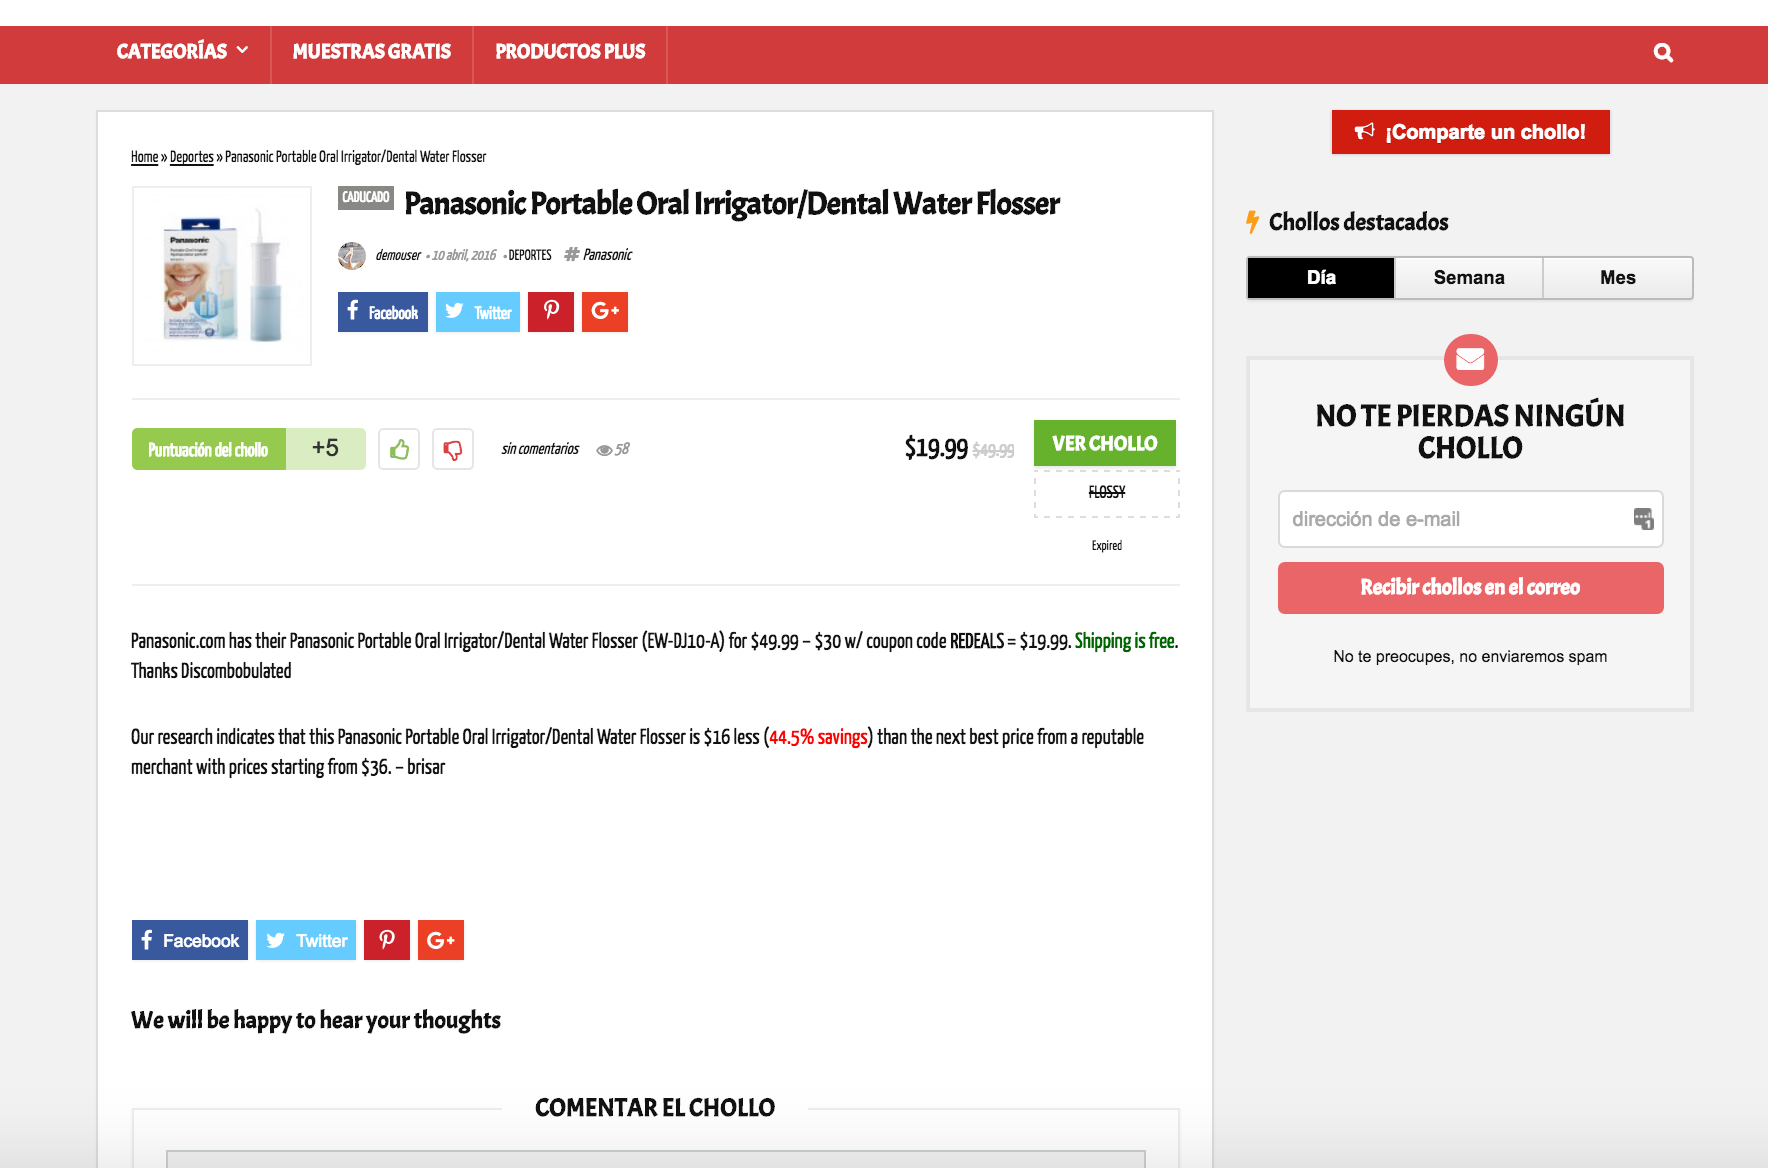Expand the Categorías dropdown menu
The width and height of the screenshot is (1768, 1168).
click(182, 52)
